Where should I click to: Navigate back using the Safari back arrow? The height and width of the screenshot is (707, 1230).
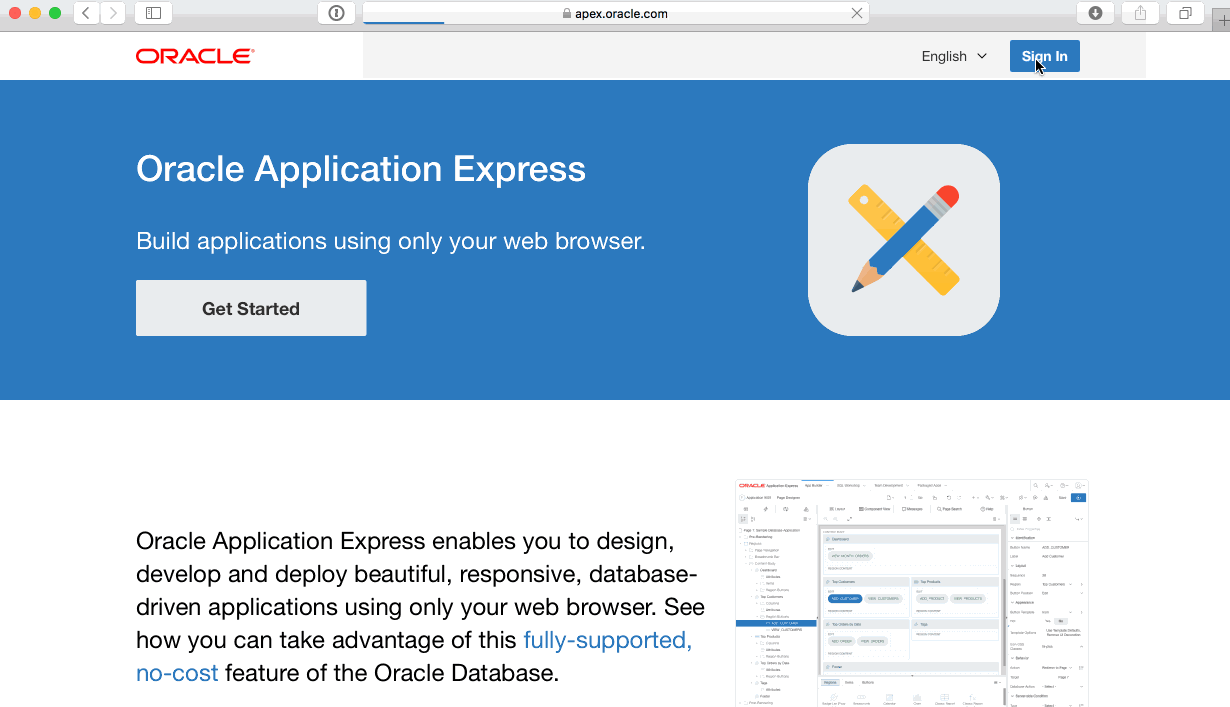[85, 13]
